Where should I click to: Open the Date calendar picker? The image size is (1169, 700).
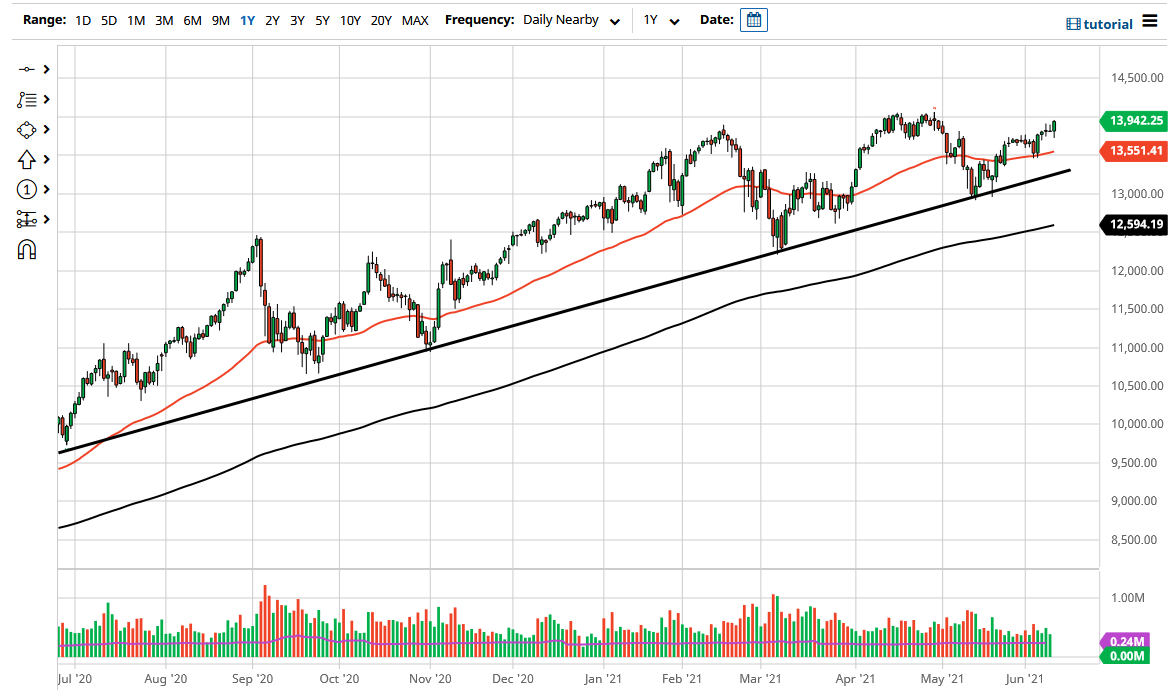[x=753, y=19]
